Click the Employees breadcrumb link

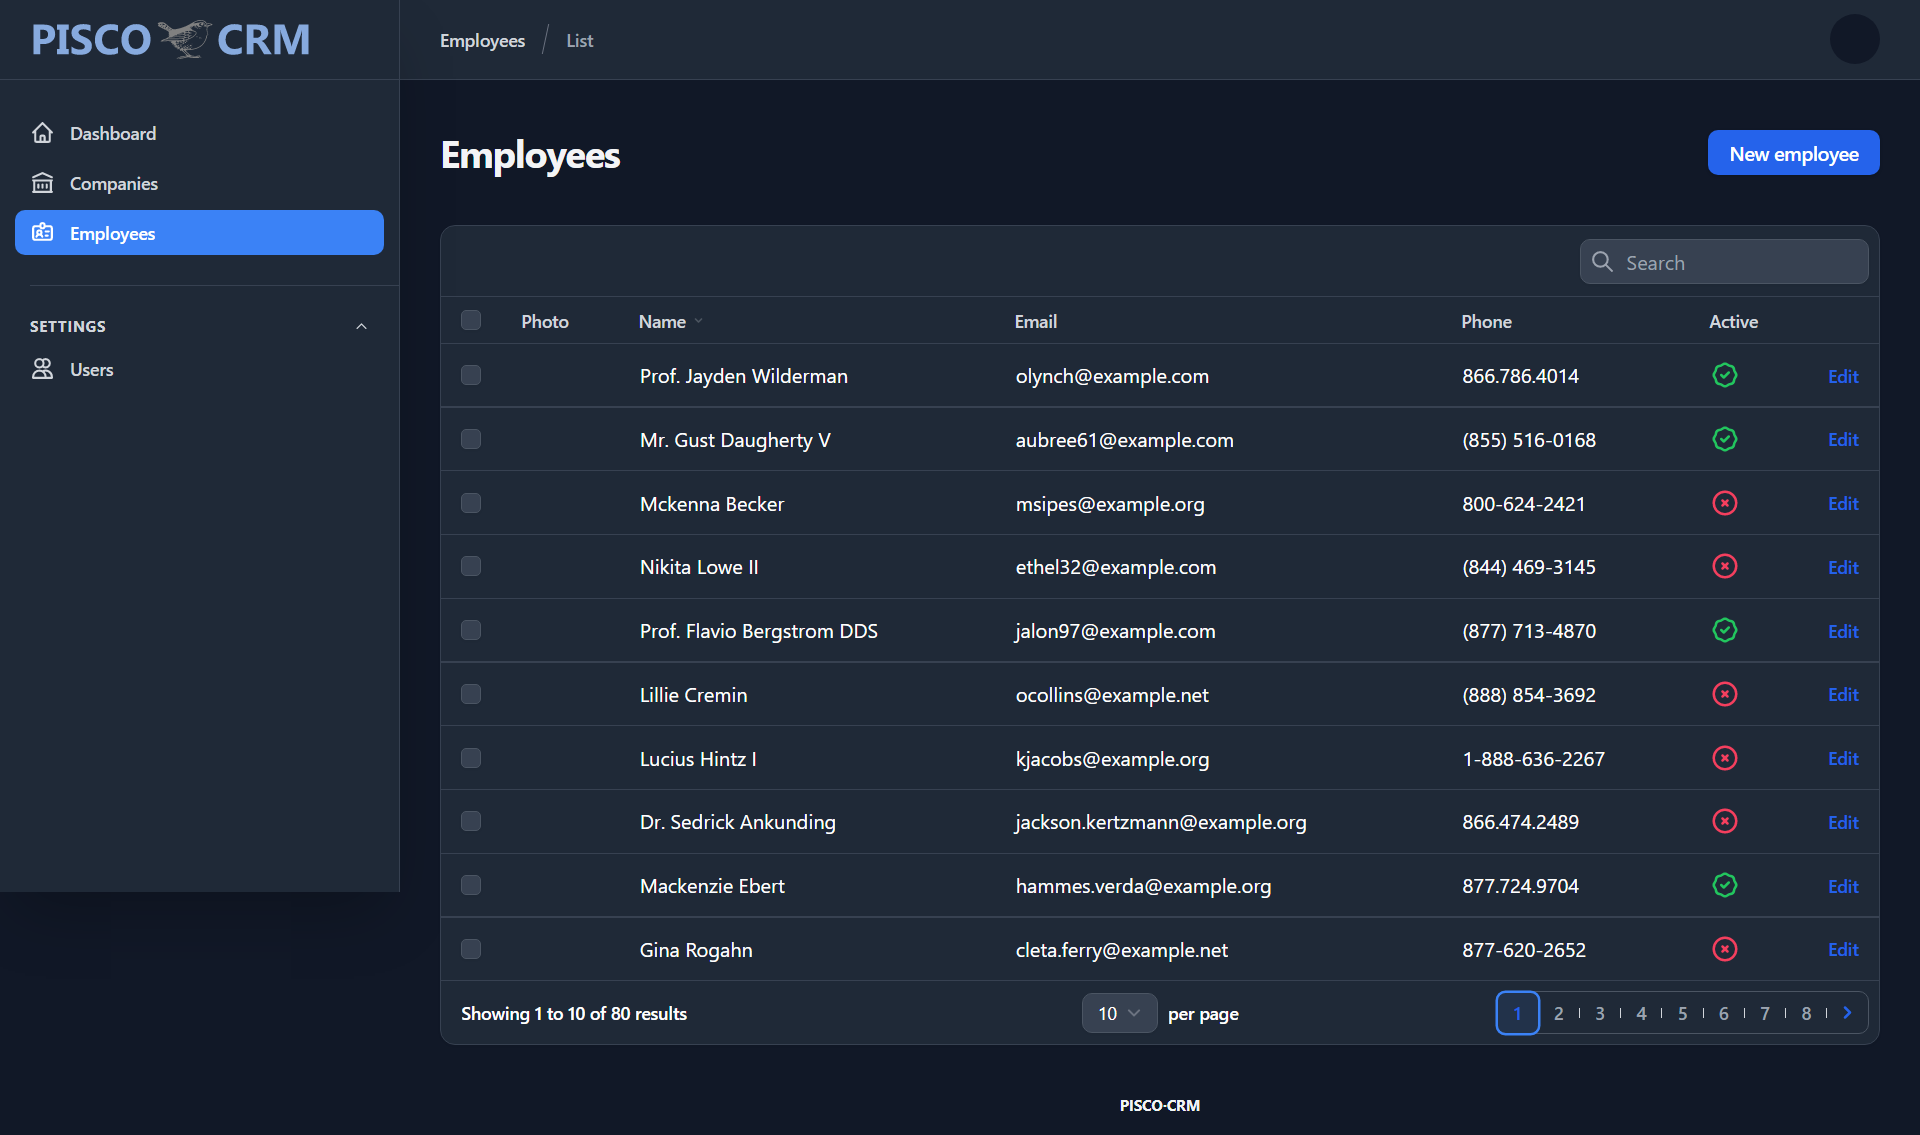pos(482,40)
